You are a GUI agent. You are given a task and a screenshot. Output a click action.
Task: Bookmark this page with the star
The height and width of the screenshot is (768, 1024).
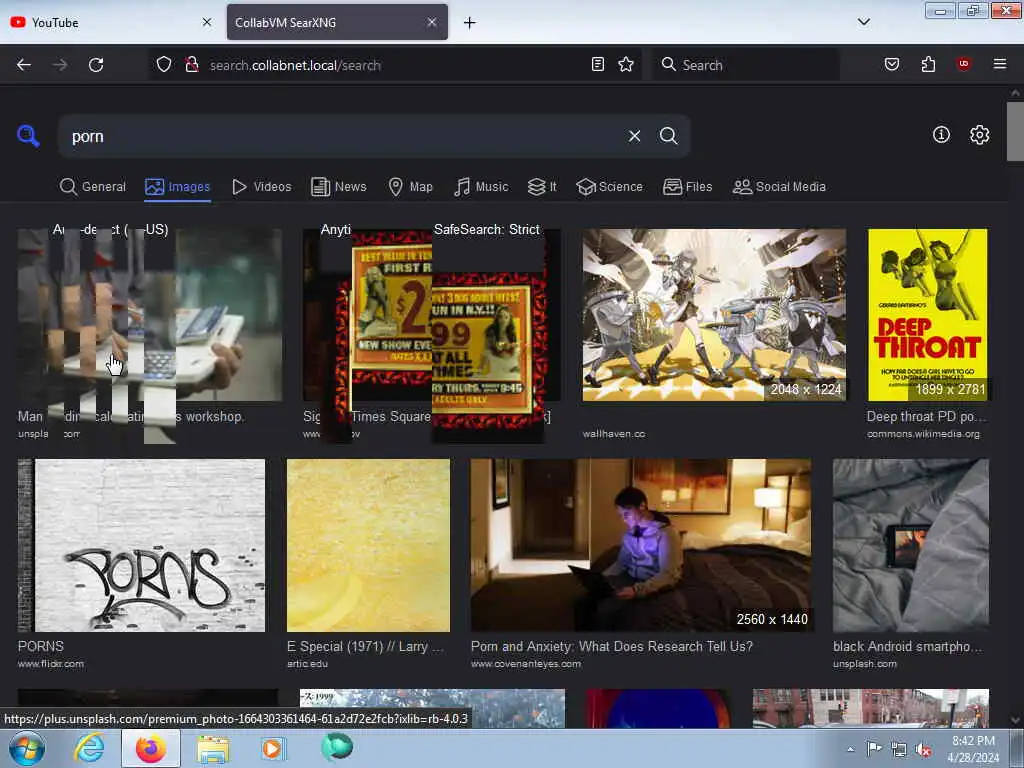tap(626, 64)
